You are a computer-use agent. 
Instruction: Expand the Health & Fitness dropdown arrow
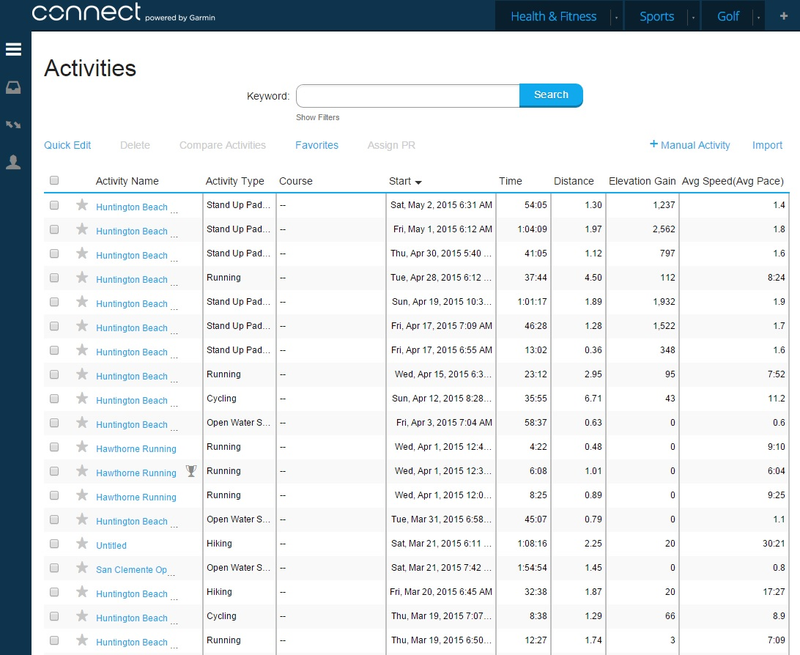point(616,17)
